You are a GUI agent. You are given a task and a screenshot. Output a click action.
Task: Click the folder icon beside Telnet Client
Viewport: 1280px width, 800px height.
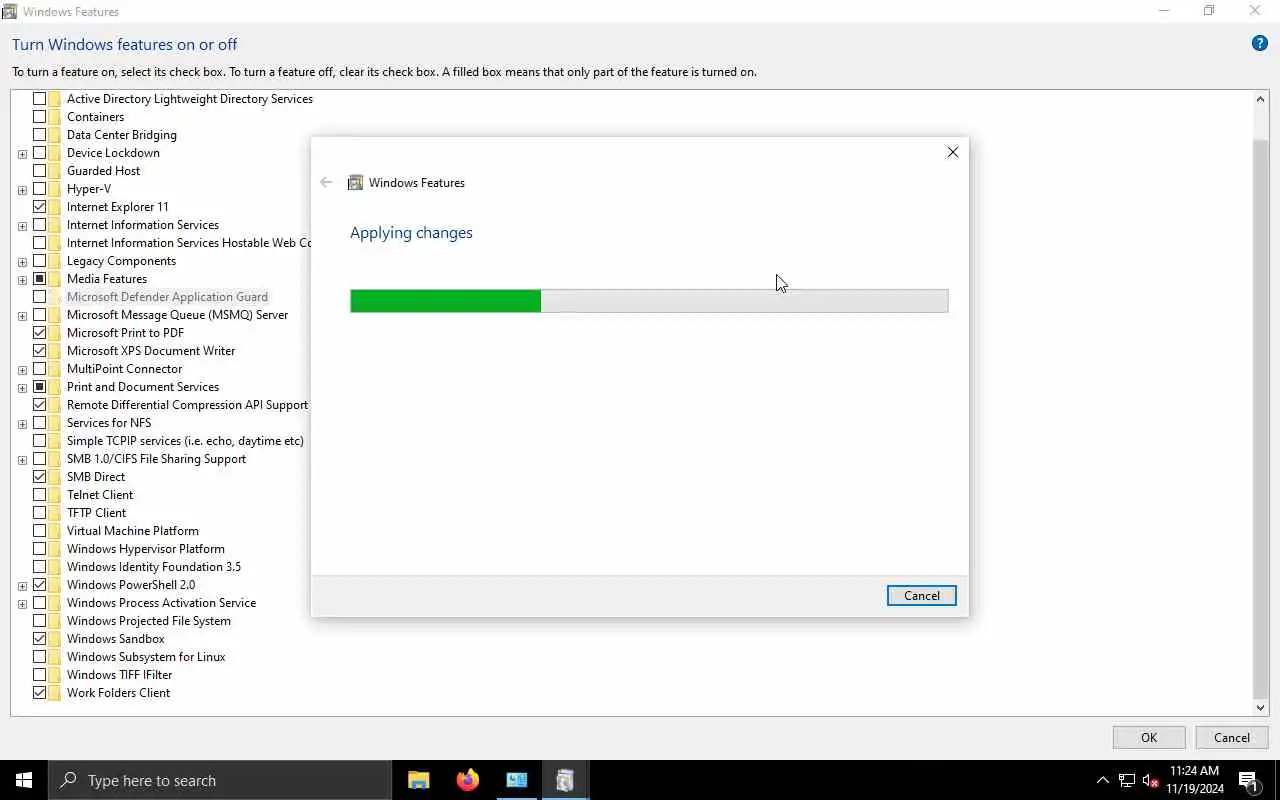[54, 495]
